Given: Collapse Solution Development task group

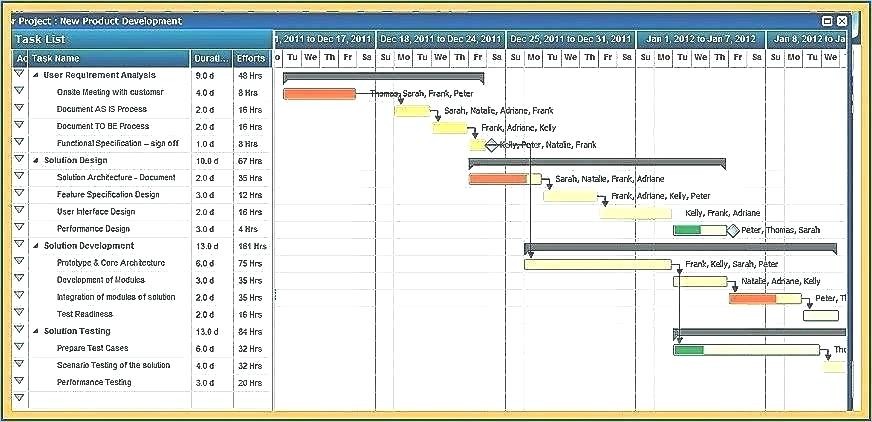Looking at the screenshot, I should click(36, 245).
